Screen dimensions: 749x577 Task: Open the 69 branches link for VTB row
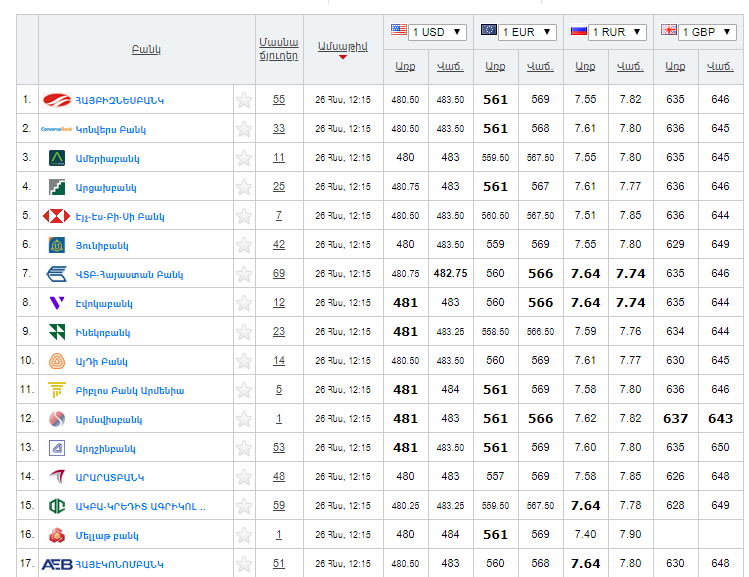point(279,273)
